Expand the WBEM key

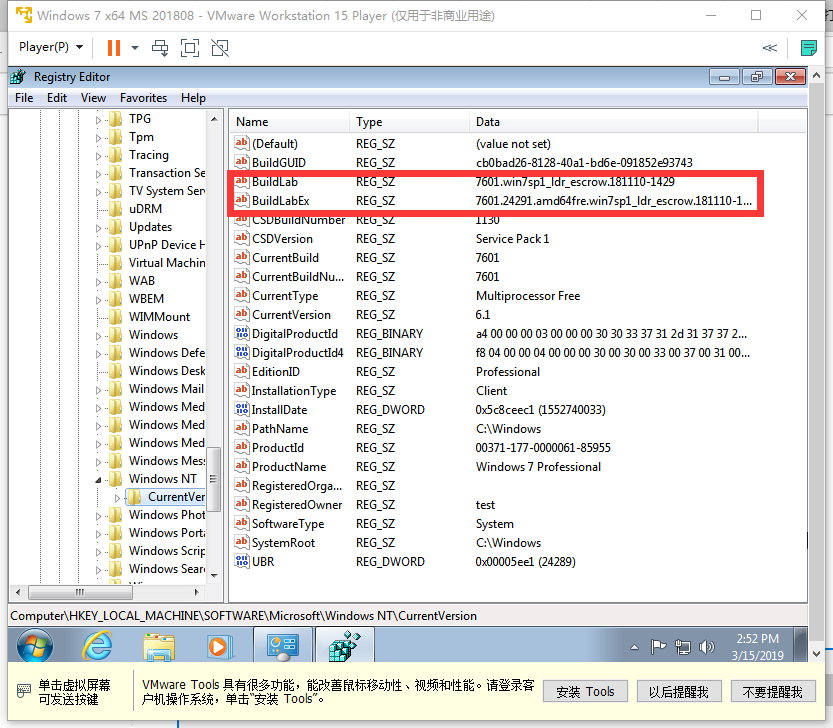click(x=98, y=300)
